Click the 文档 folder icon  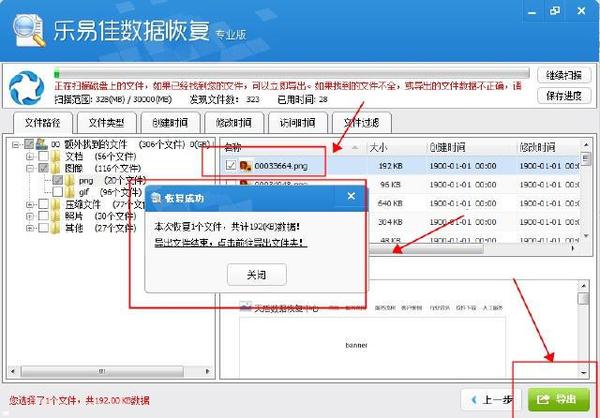pos(56,156)
